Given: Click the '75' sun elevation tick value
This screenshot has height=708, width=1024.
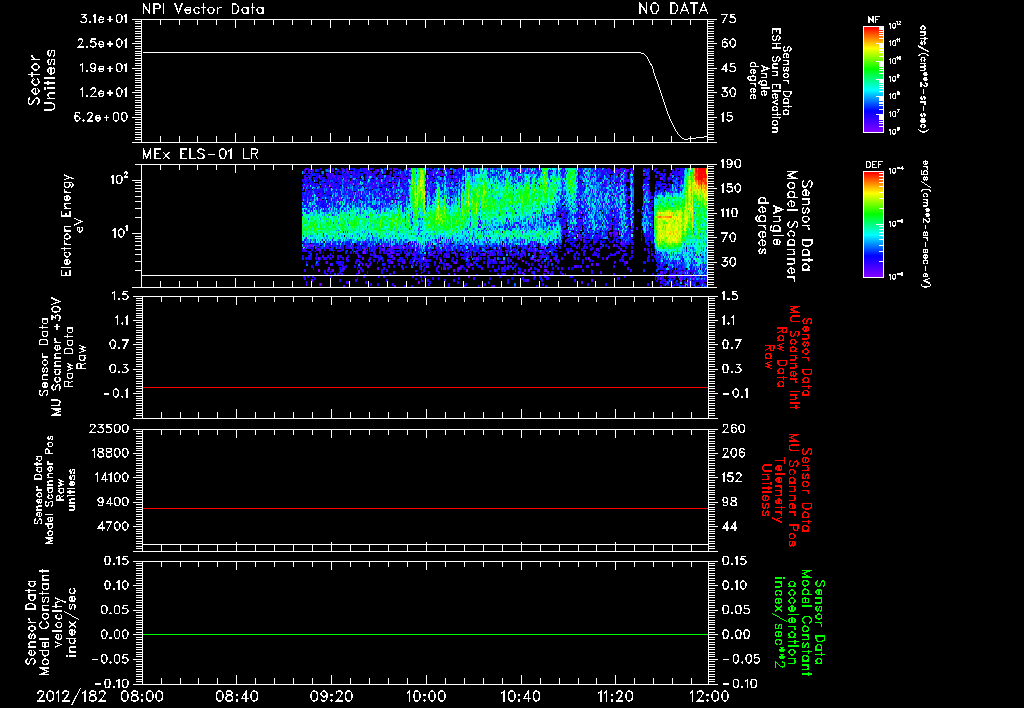Looking at the screenshot, I should point(729,19).
